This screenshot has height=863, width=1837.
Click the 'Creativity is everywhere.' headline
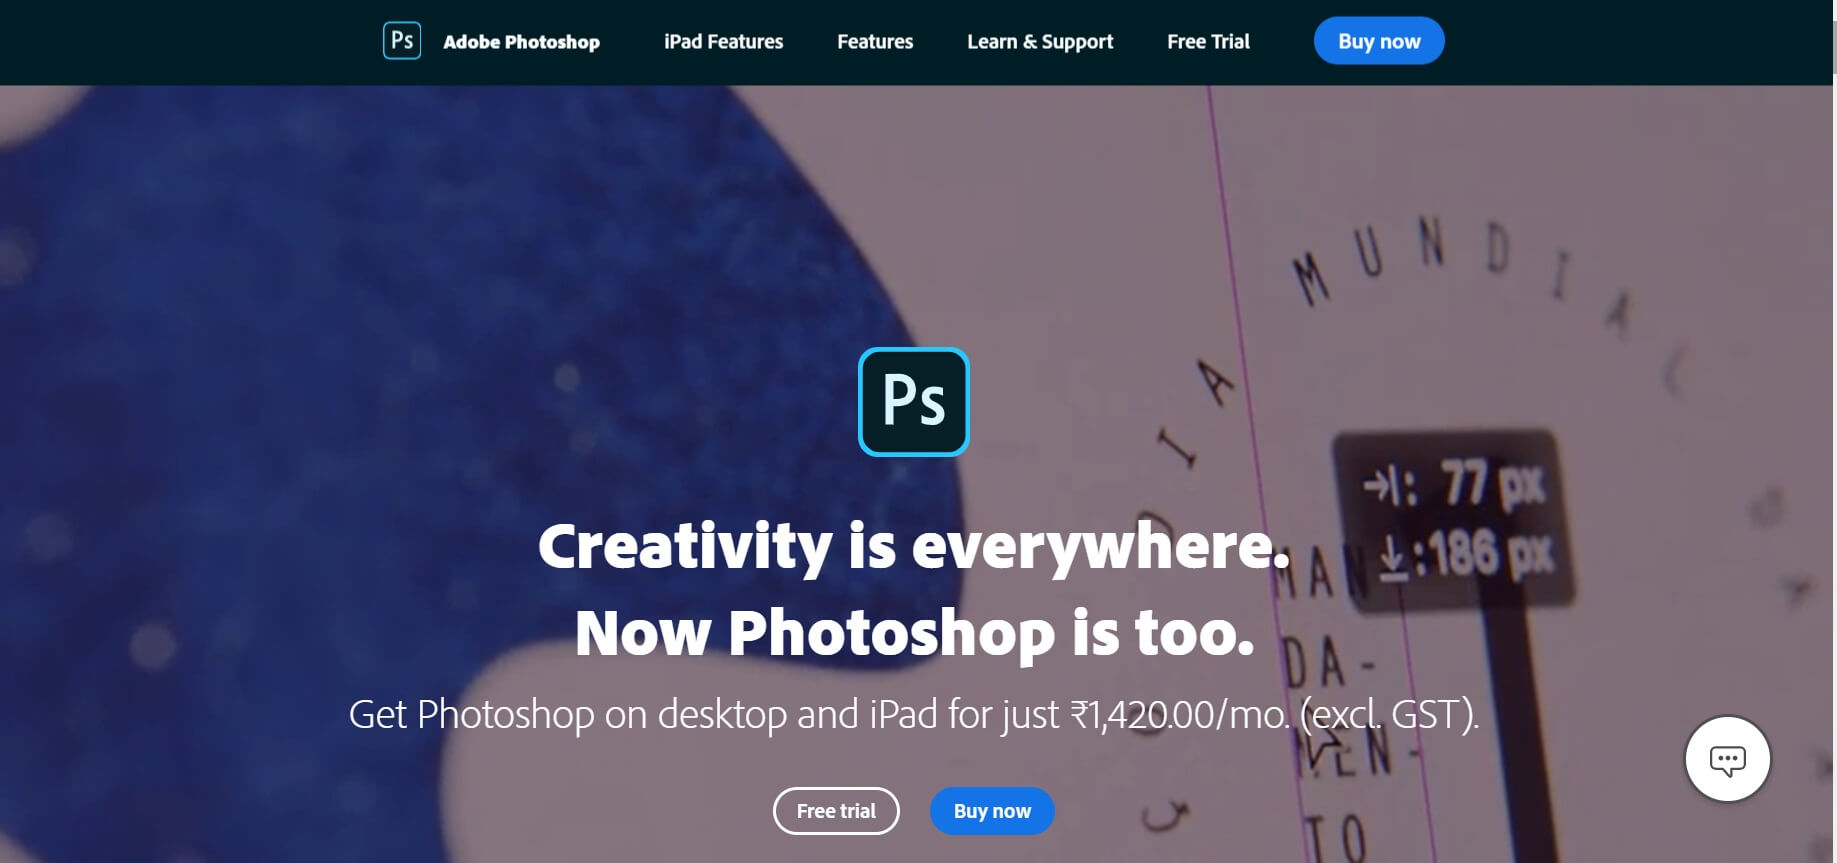[914, 546]
